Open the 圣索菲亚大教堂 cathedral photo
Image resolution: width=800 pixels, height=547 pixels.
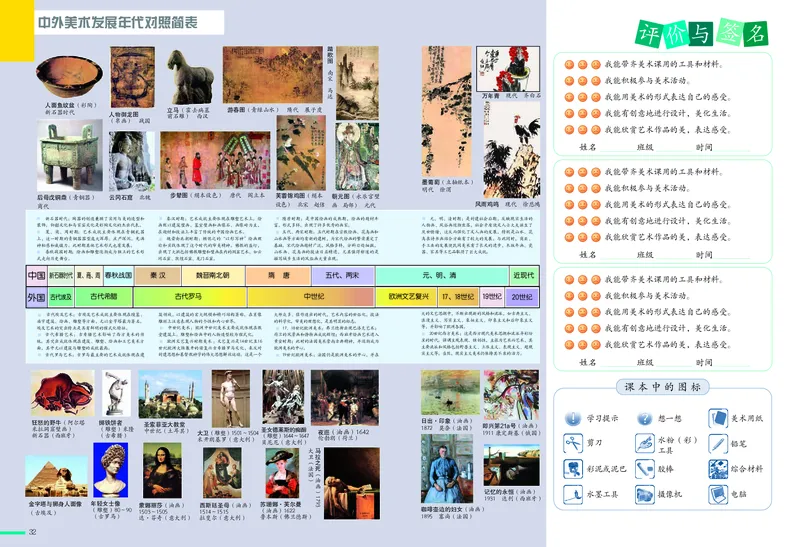pyautogui.click(x=170, y=394)
